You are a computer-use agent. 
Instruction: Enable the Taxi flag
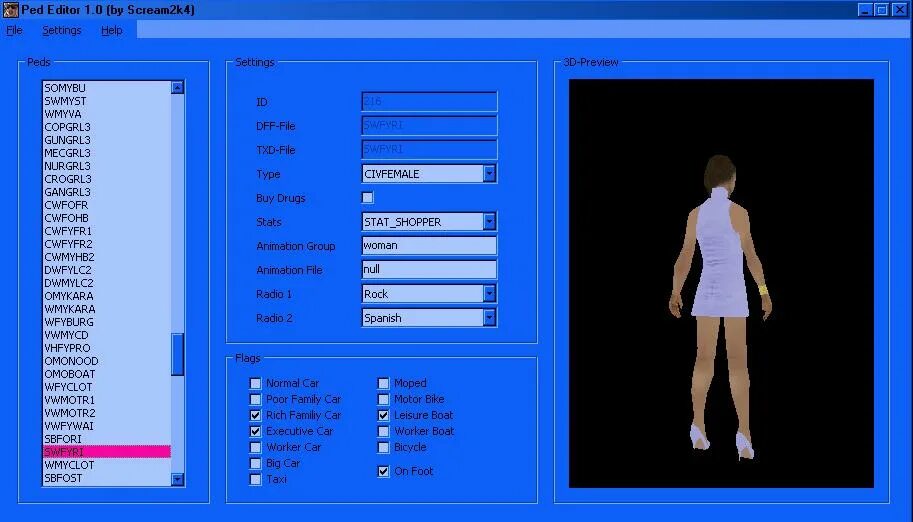255,479
